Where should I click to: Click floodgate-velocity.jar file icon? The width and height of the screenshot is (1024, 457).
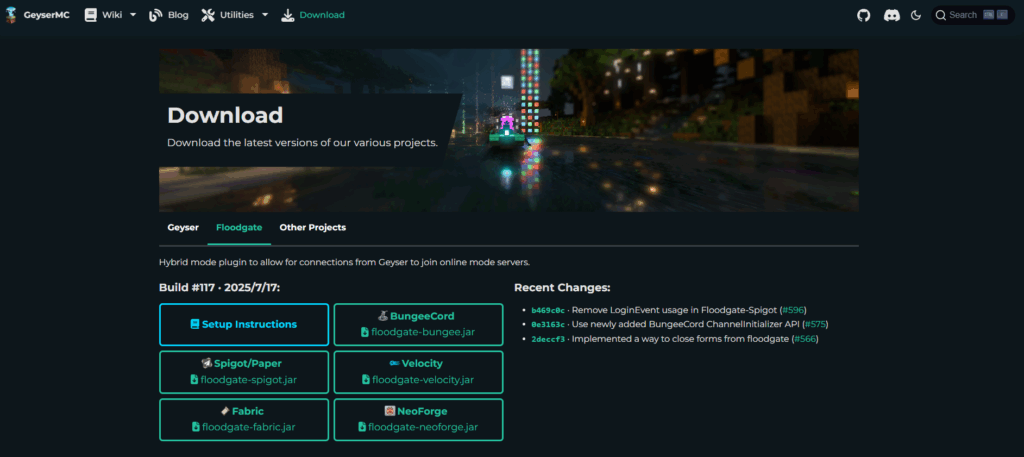[x=366, y=380]
